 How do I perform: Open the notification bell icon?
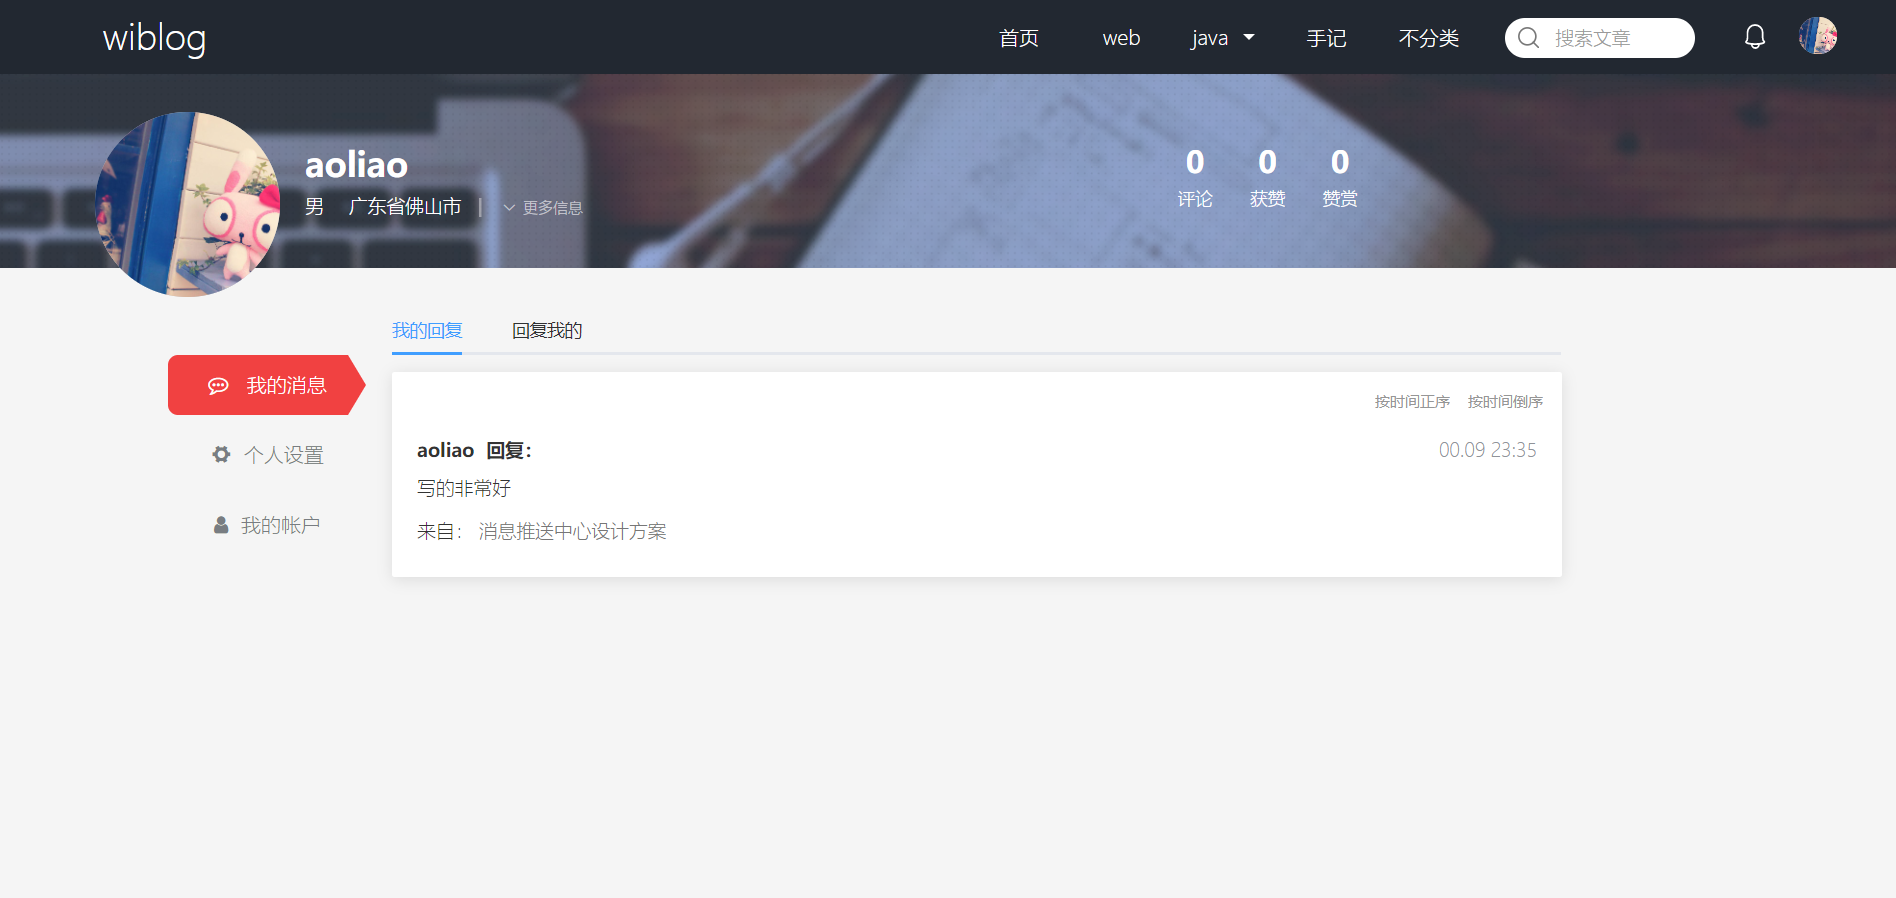[1755, 37]
